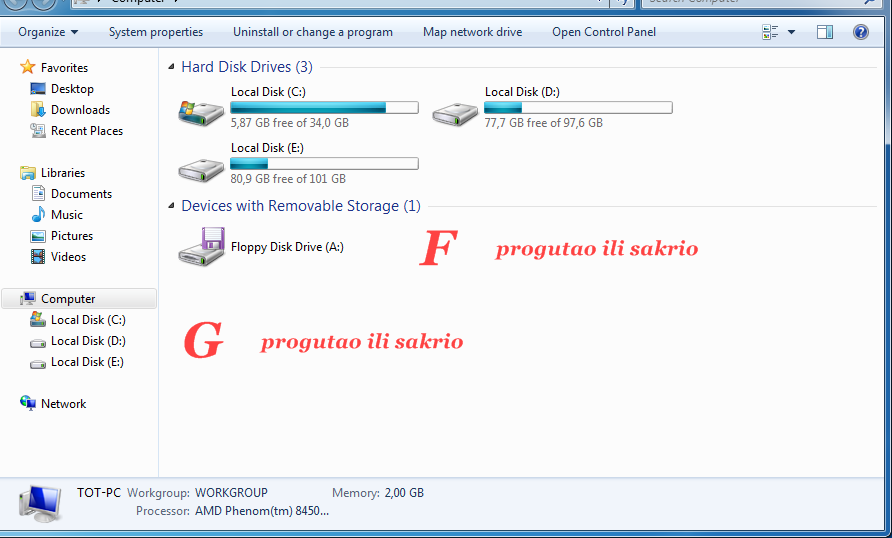The image size is (892, 538).
Task: Click the Local Disk (E:) usage bar
Action: point(324,164)
